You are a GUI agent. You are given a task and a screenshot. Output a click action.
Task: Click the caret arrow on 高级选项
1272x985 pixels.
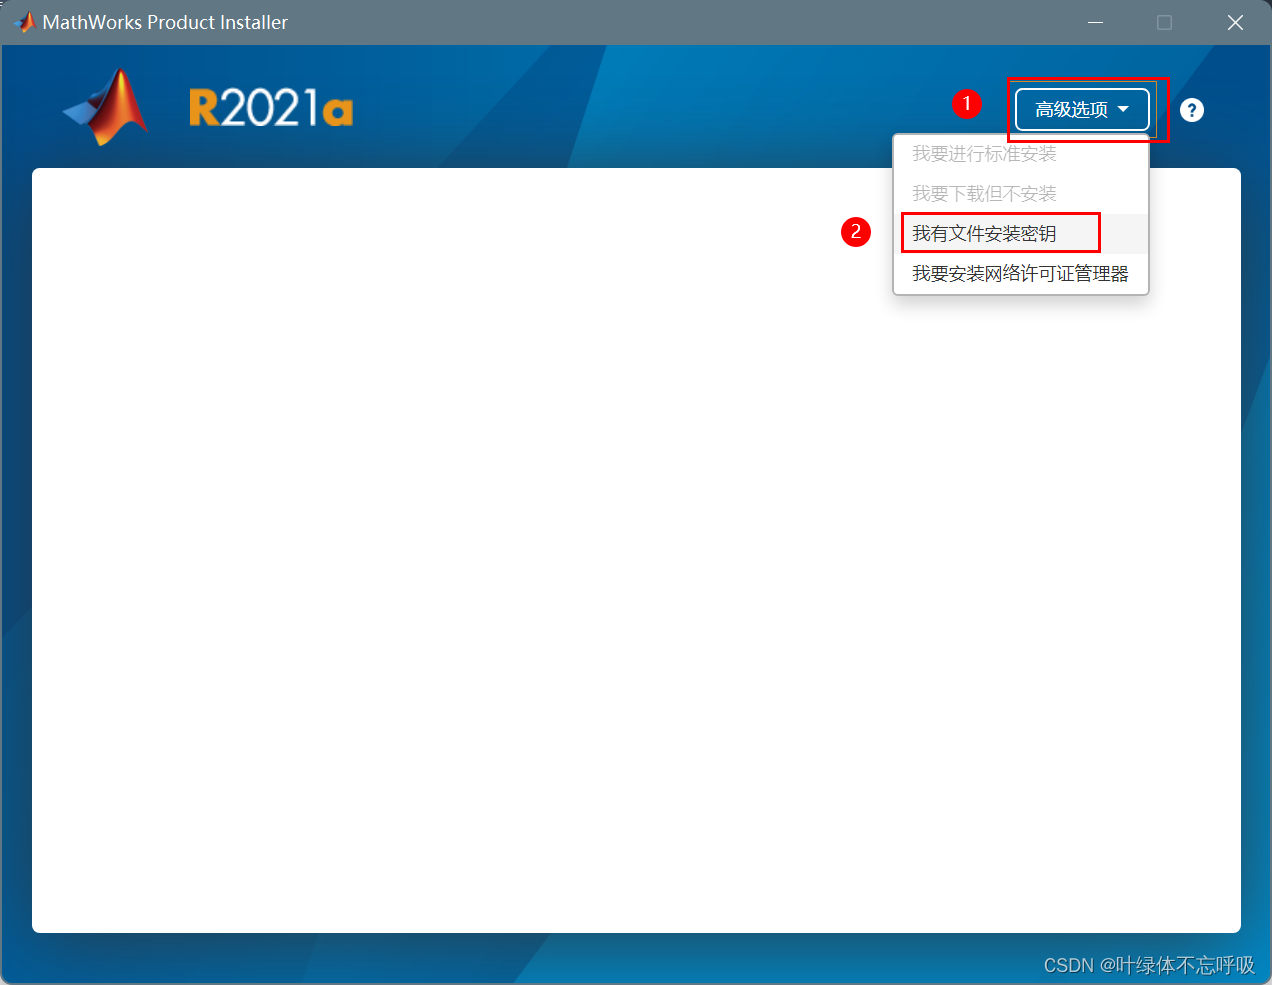point(1123,110)
